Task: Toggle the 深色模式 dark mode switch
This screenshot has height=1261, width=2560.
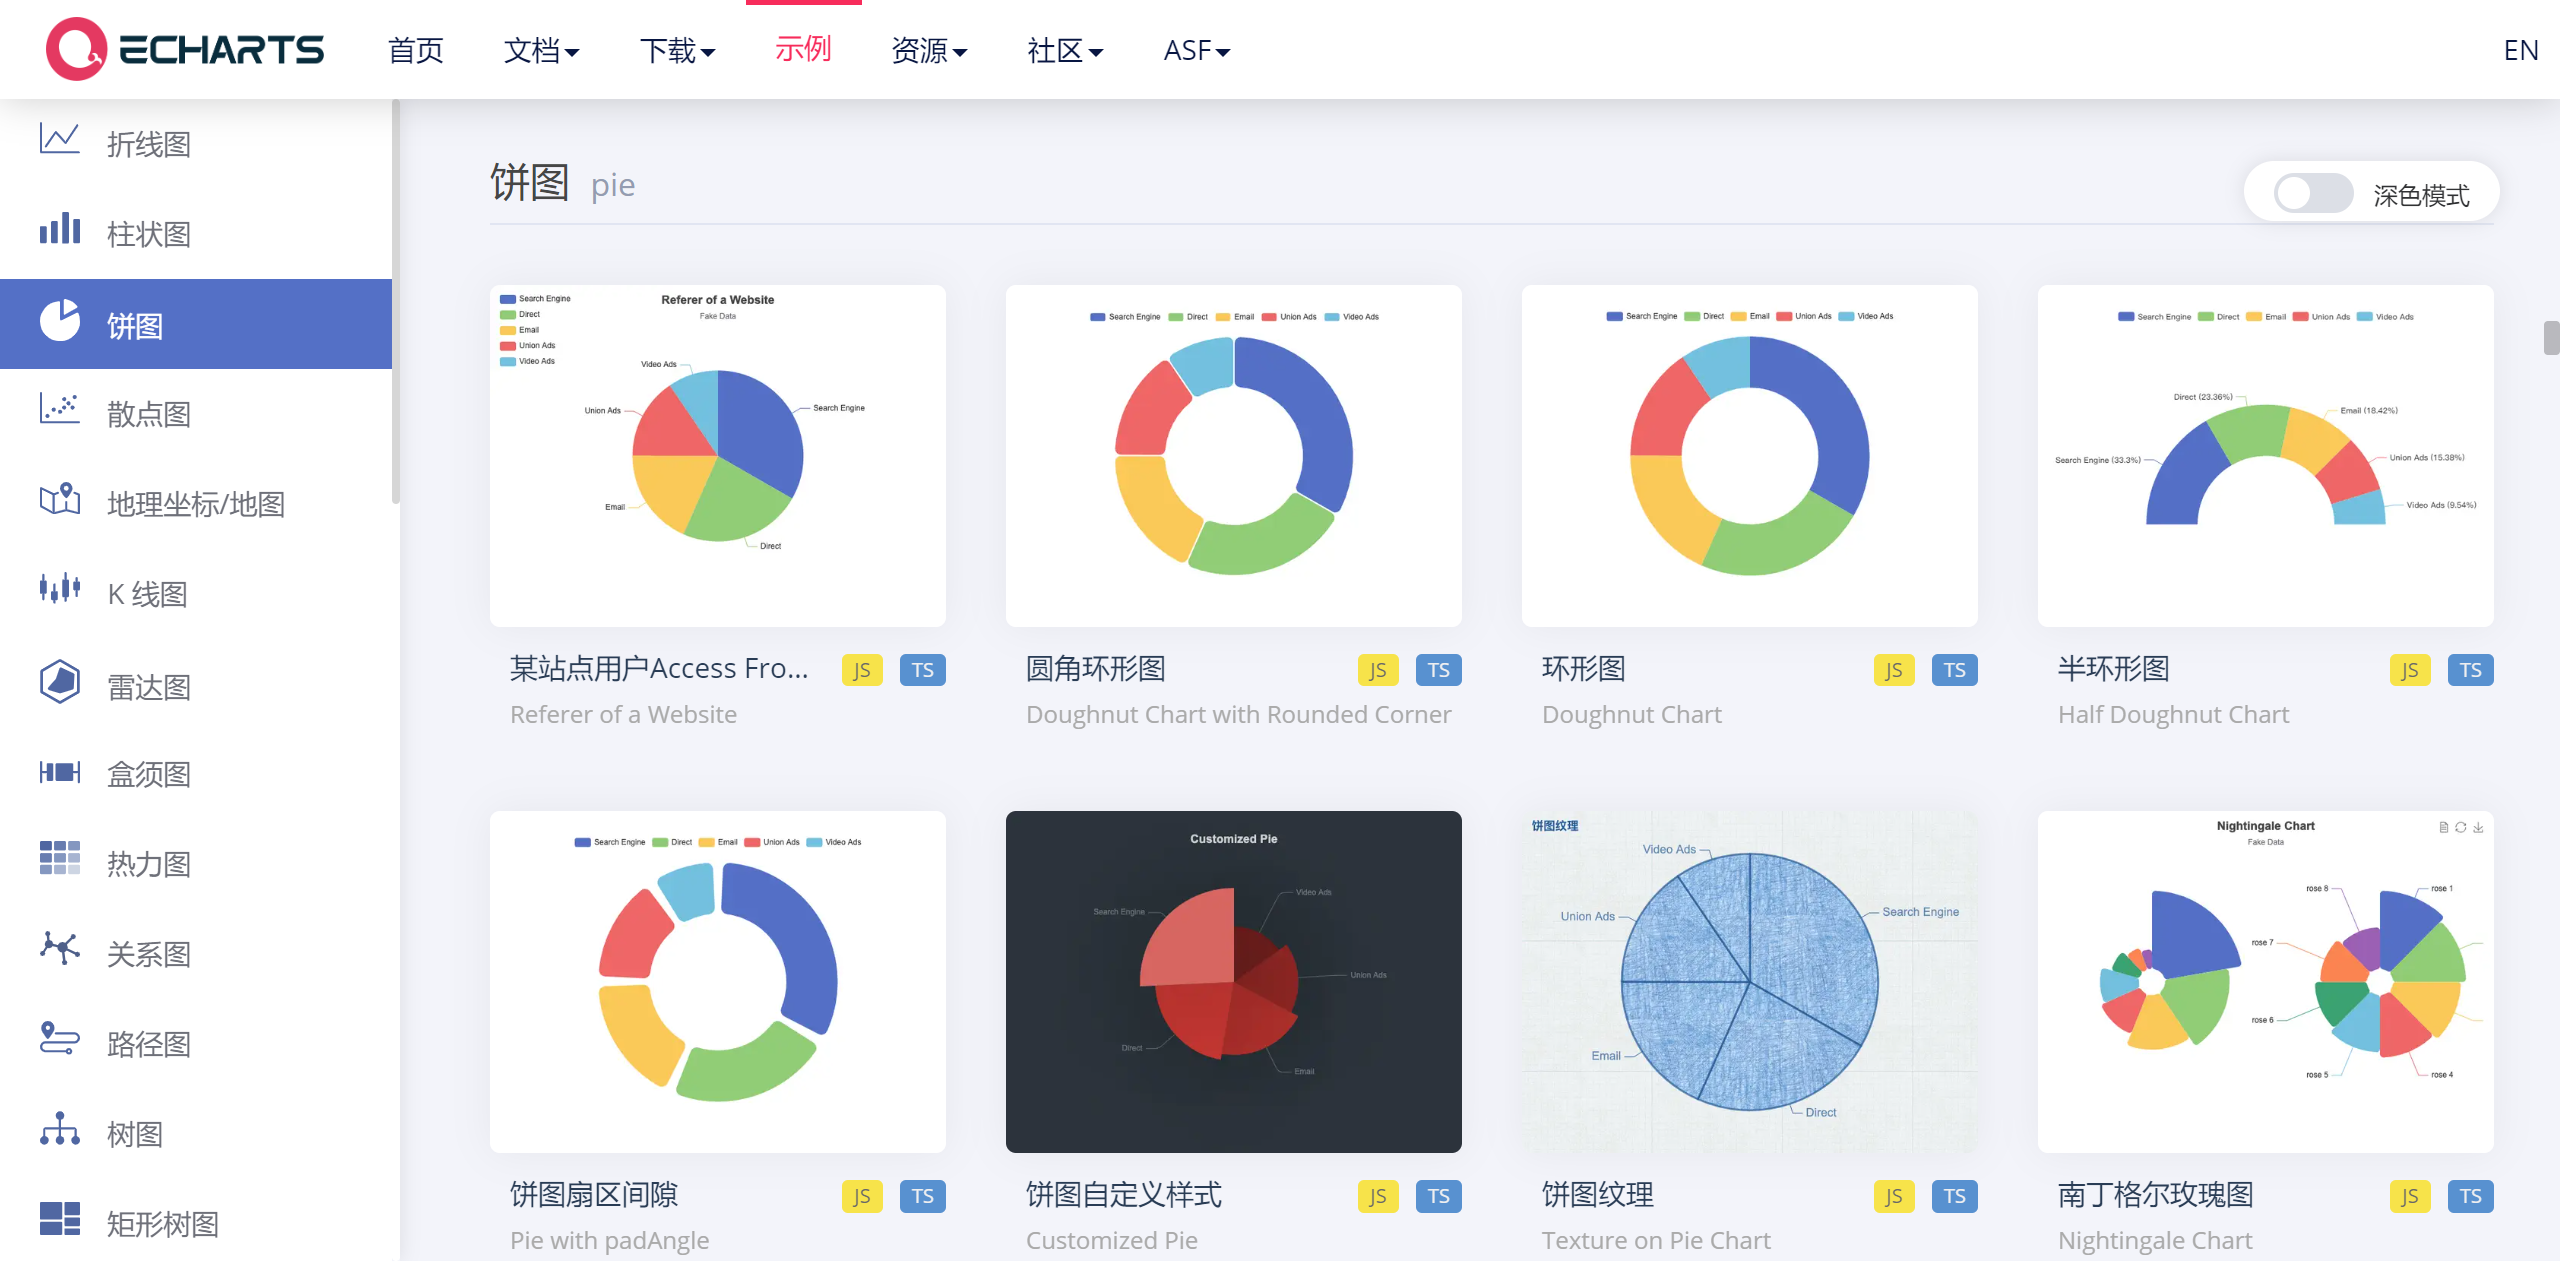Action: (x=2312, y=194)
